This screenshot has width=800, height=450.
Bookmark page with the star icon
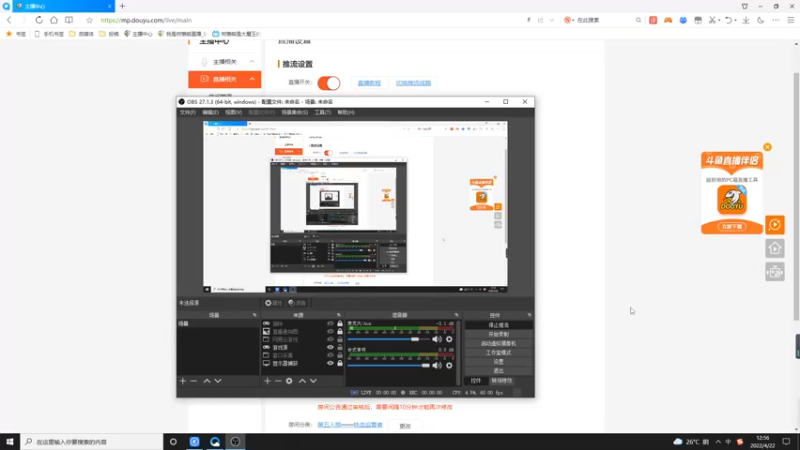[x=89, y=20]
